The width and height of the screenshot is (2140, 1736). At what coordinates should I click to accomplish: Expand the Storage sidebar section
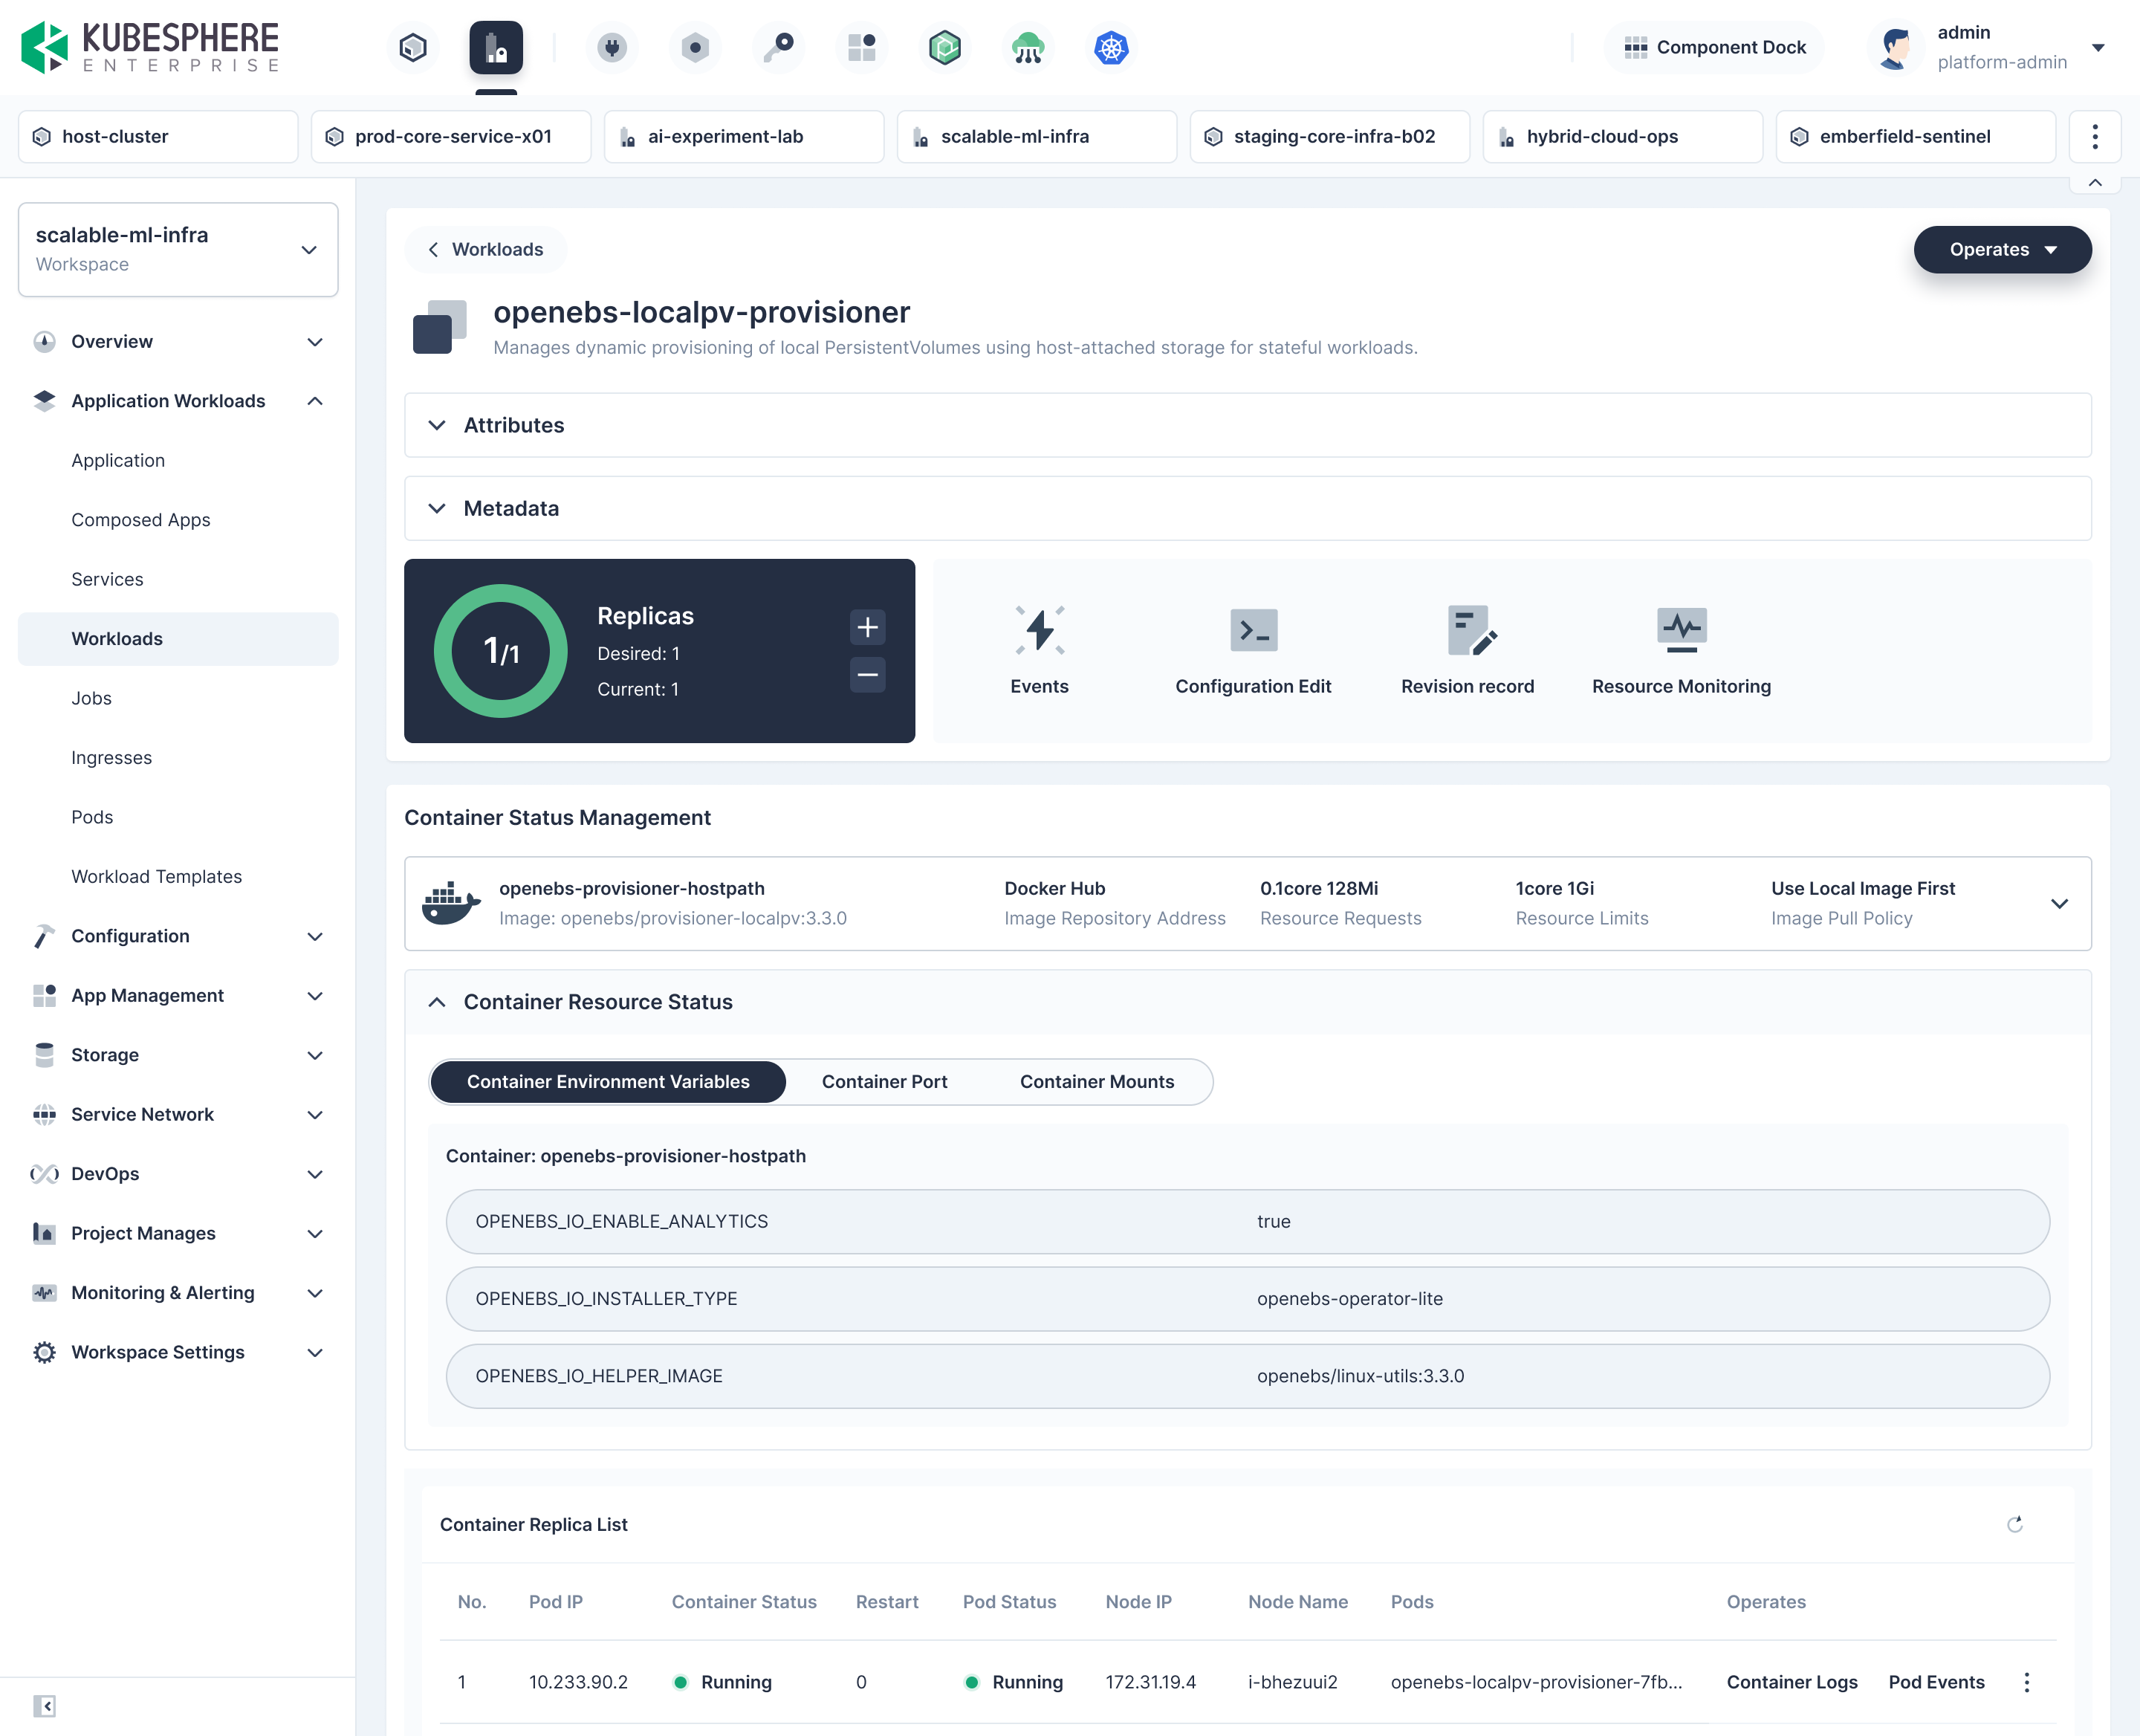pos(178,1055)
